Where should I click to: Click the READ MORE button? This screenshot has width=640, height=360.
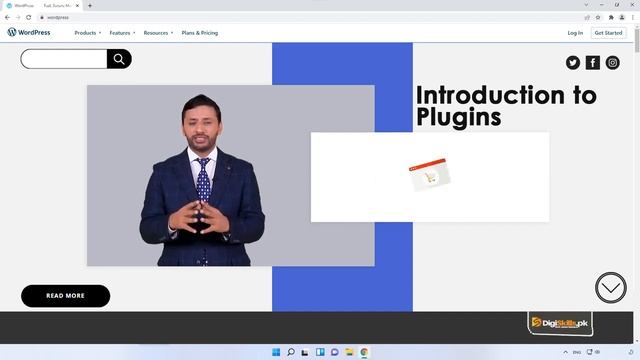[x=65, y=296]
